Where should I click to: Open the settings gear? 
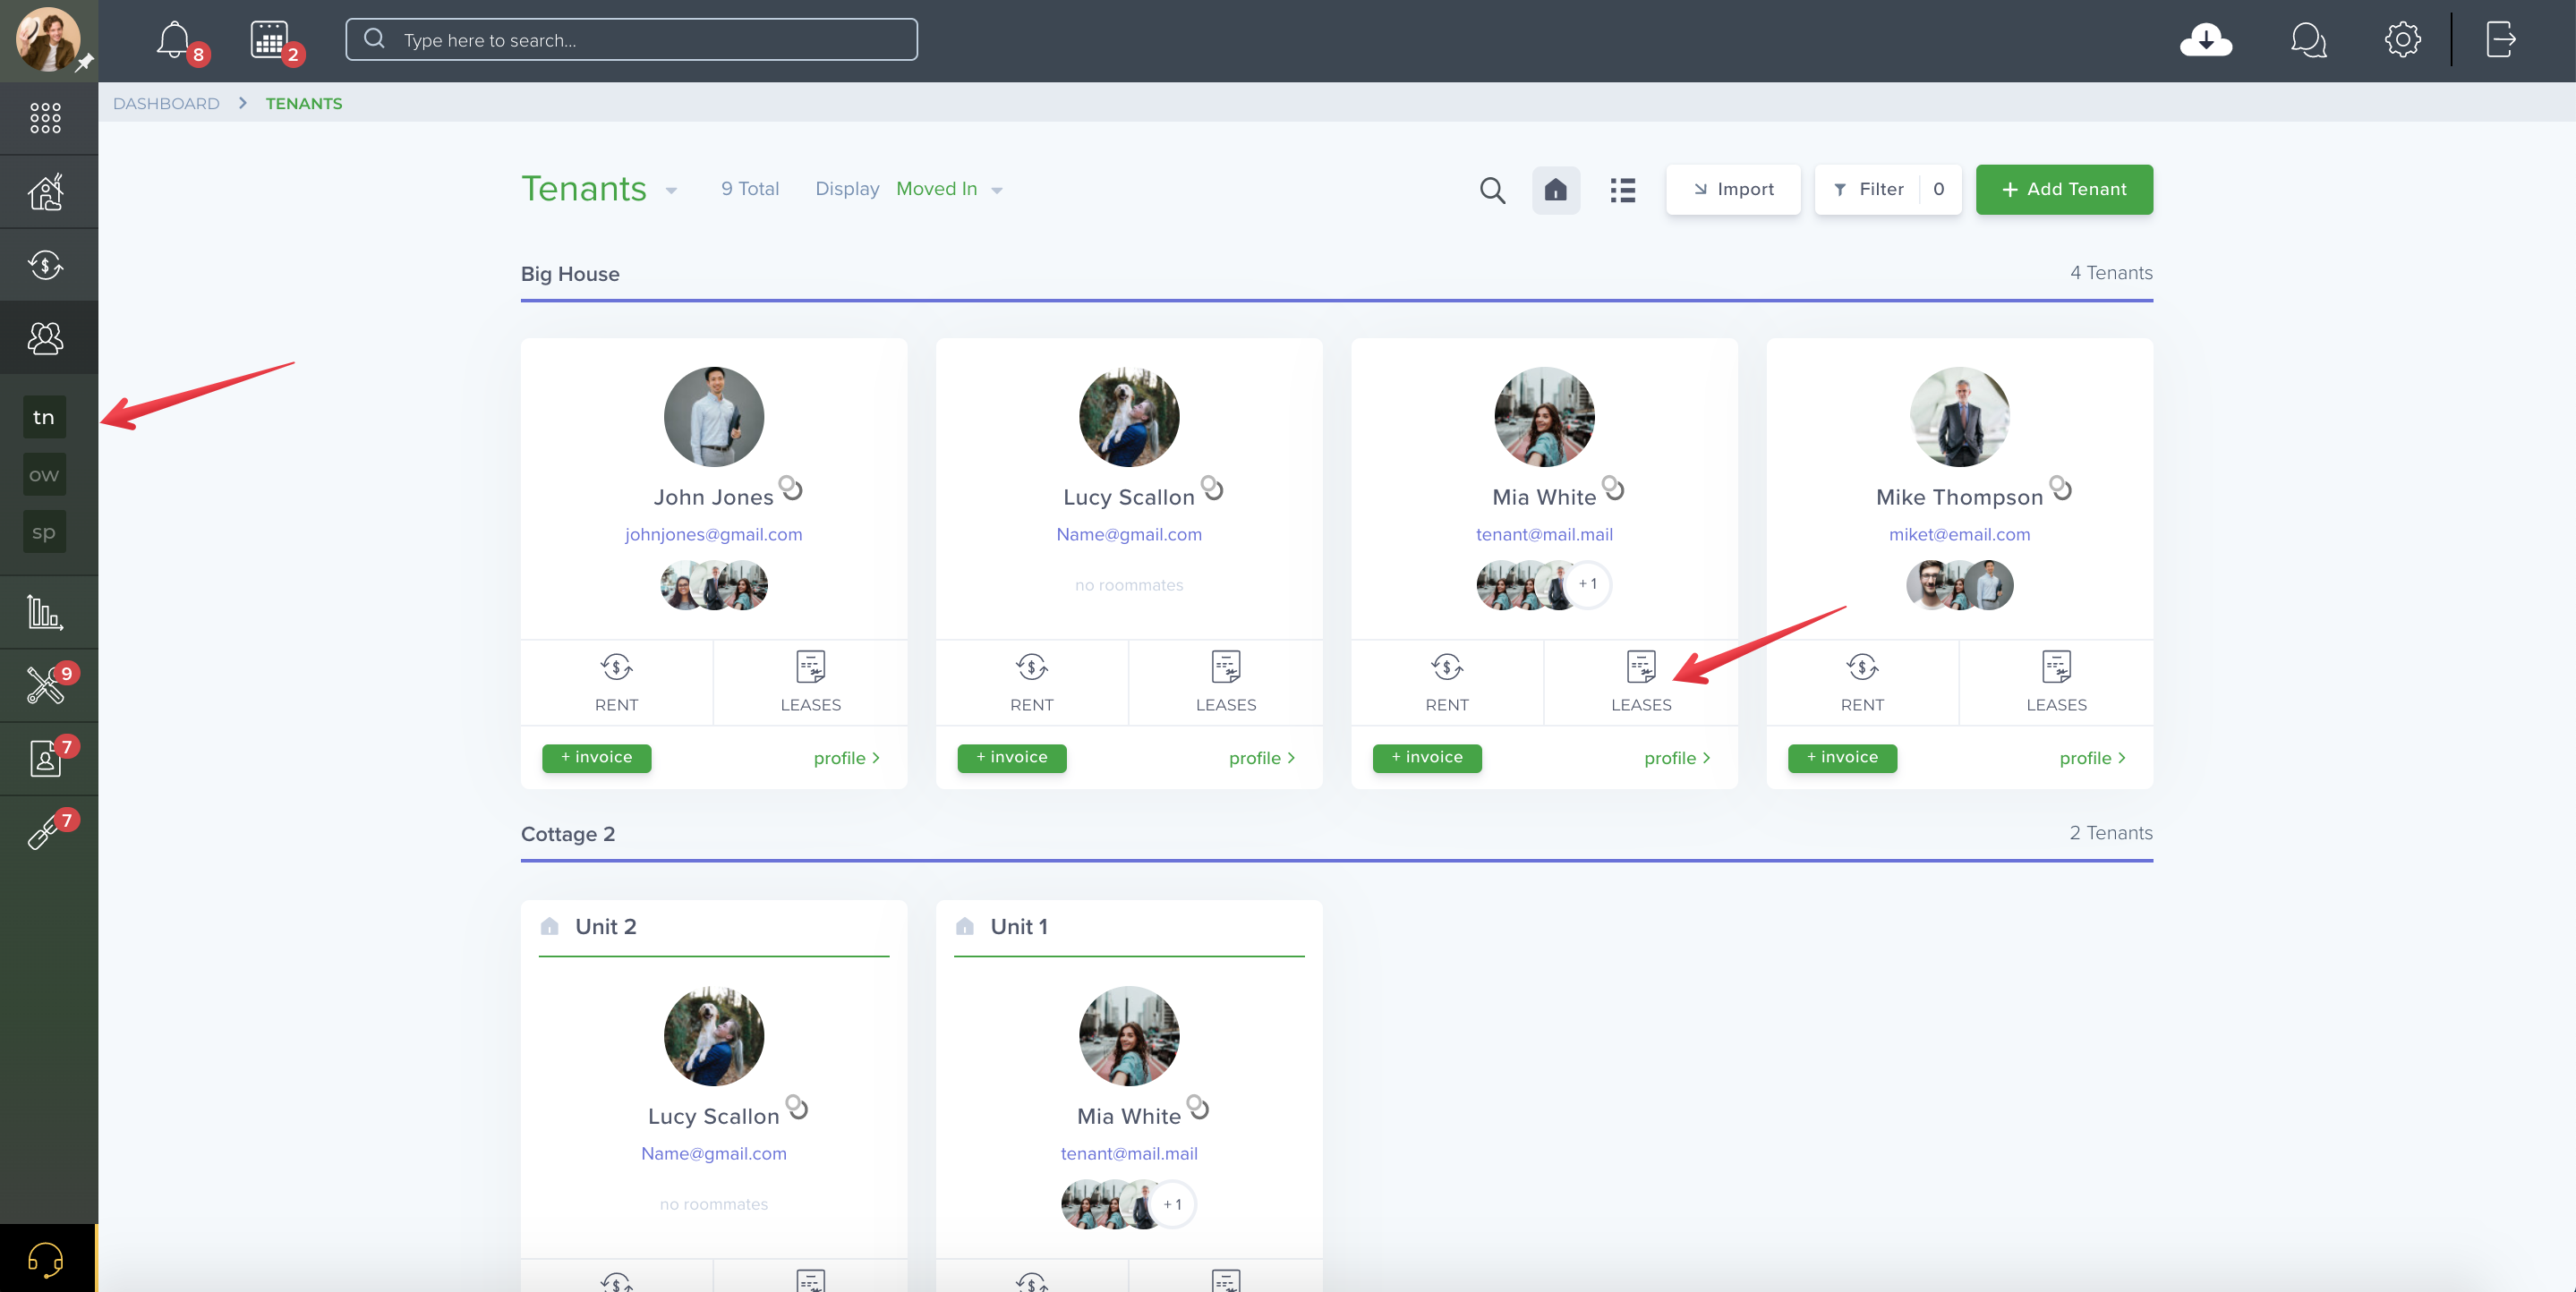pos(2402,40)
